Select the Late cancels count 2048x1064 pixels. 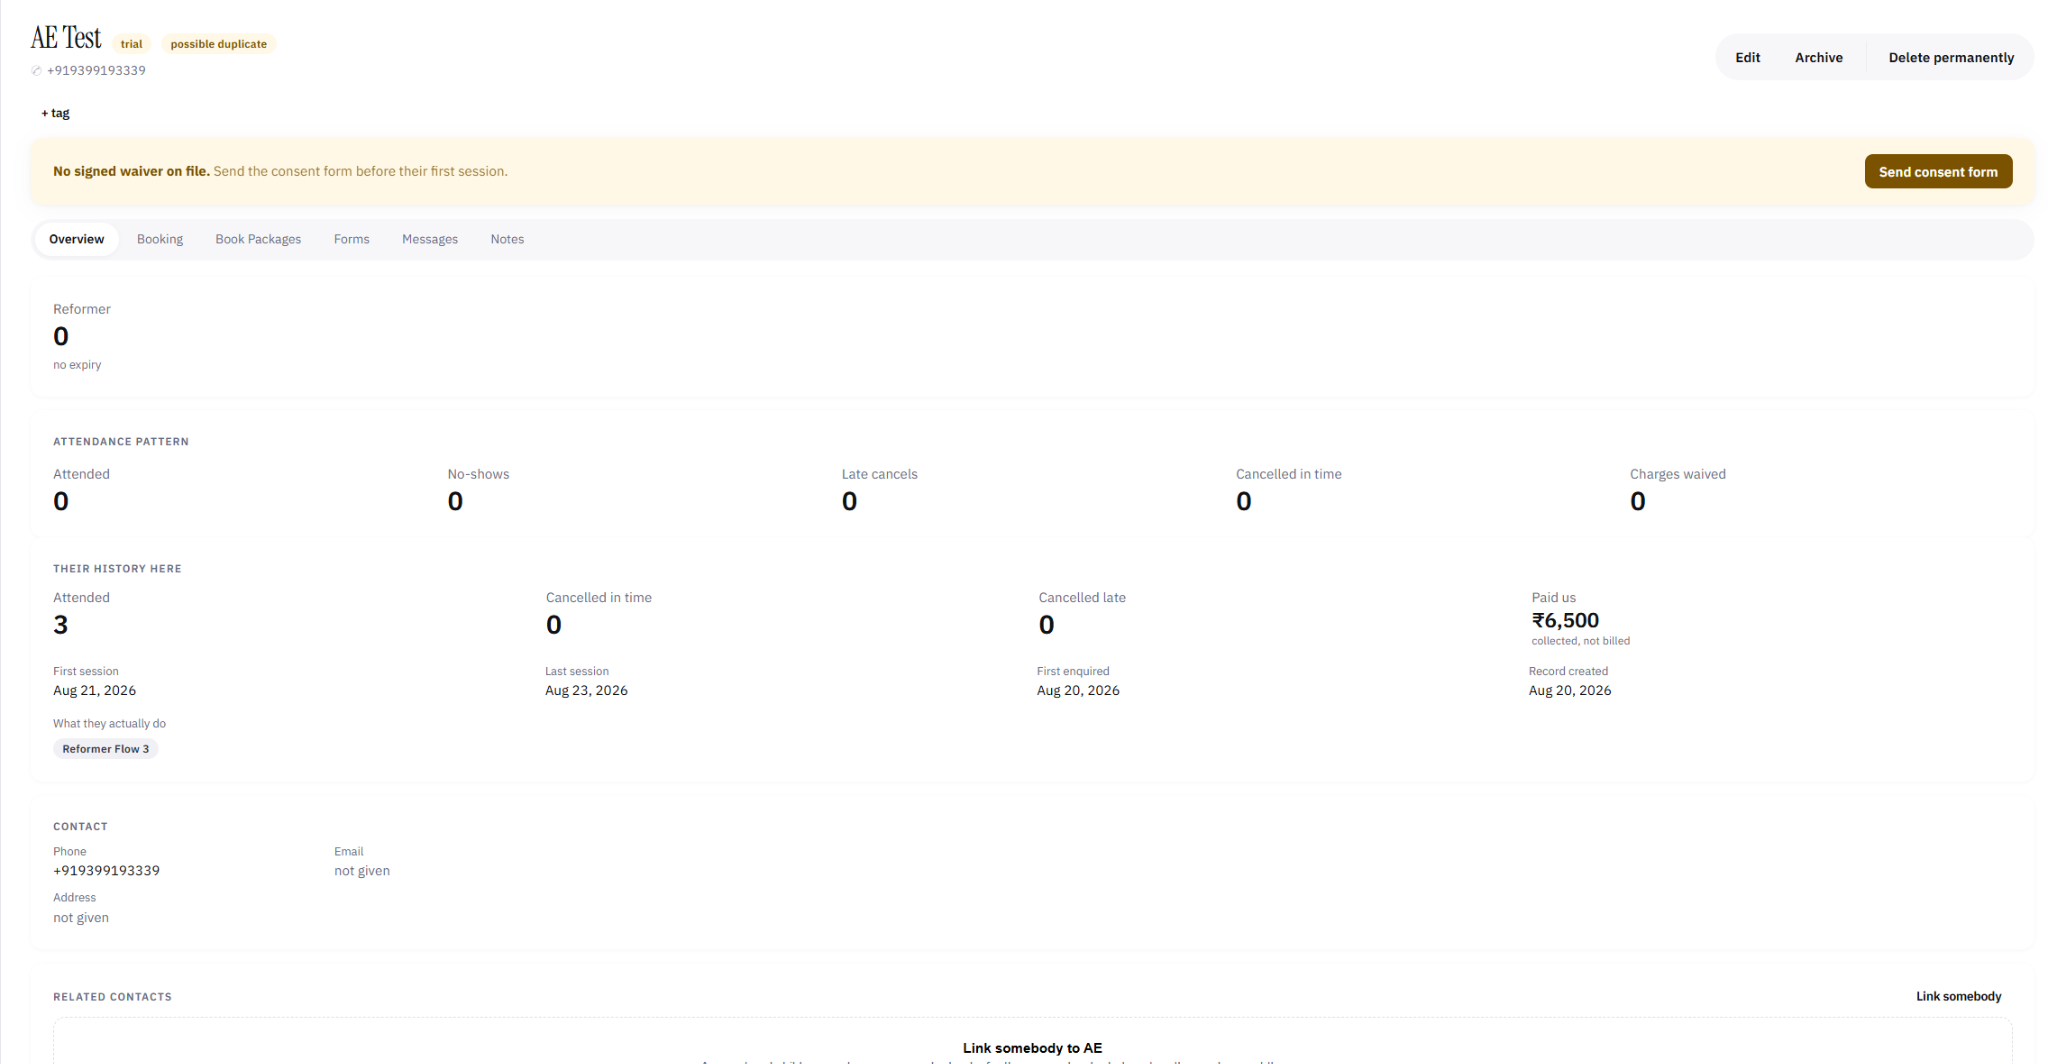[x=849, y=501]
